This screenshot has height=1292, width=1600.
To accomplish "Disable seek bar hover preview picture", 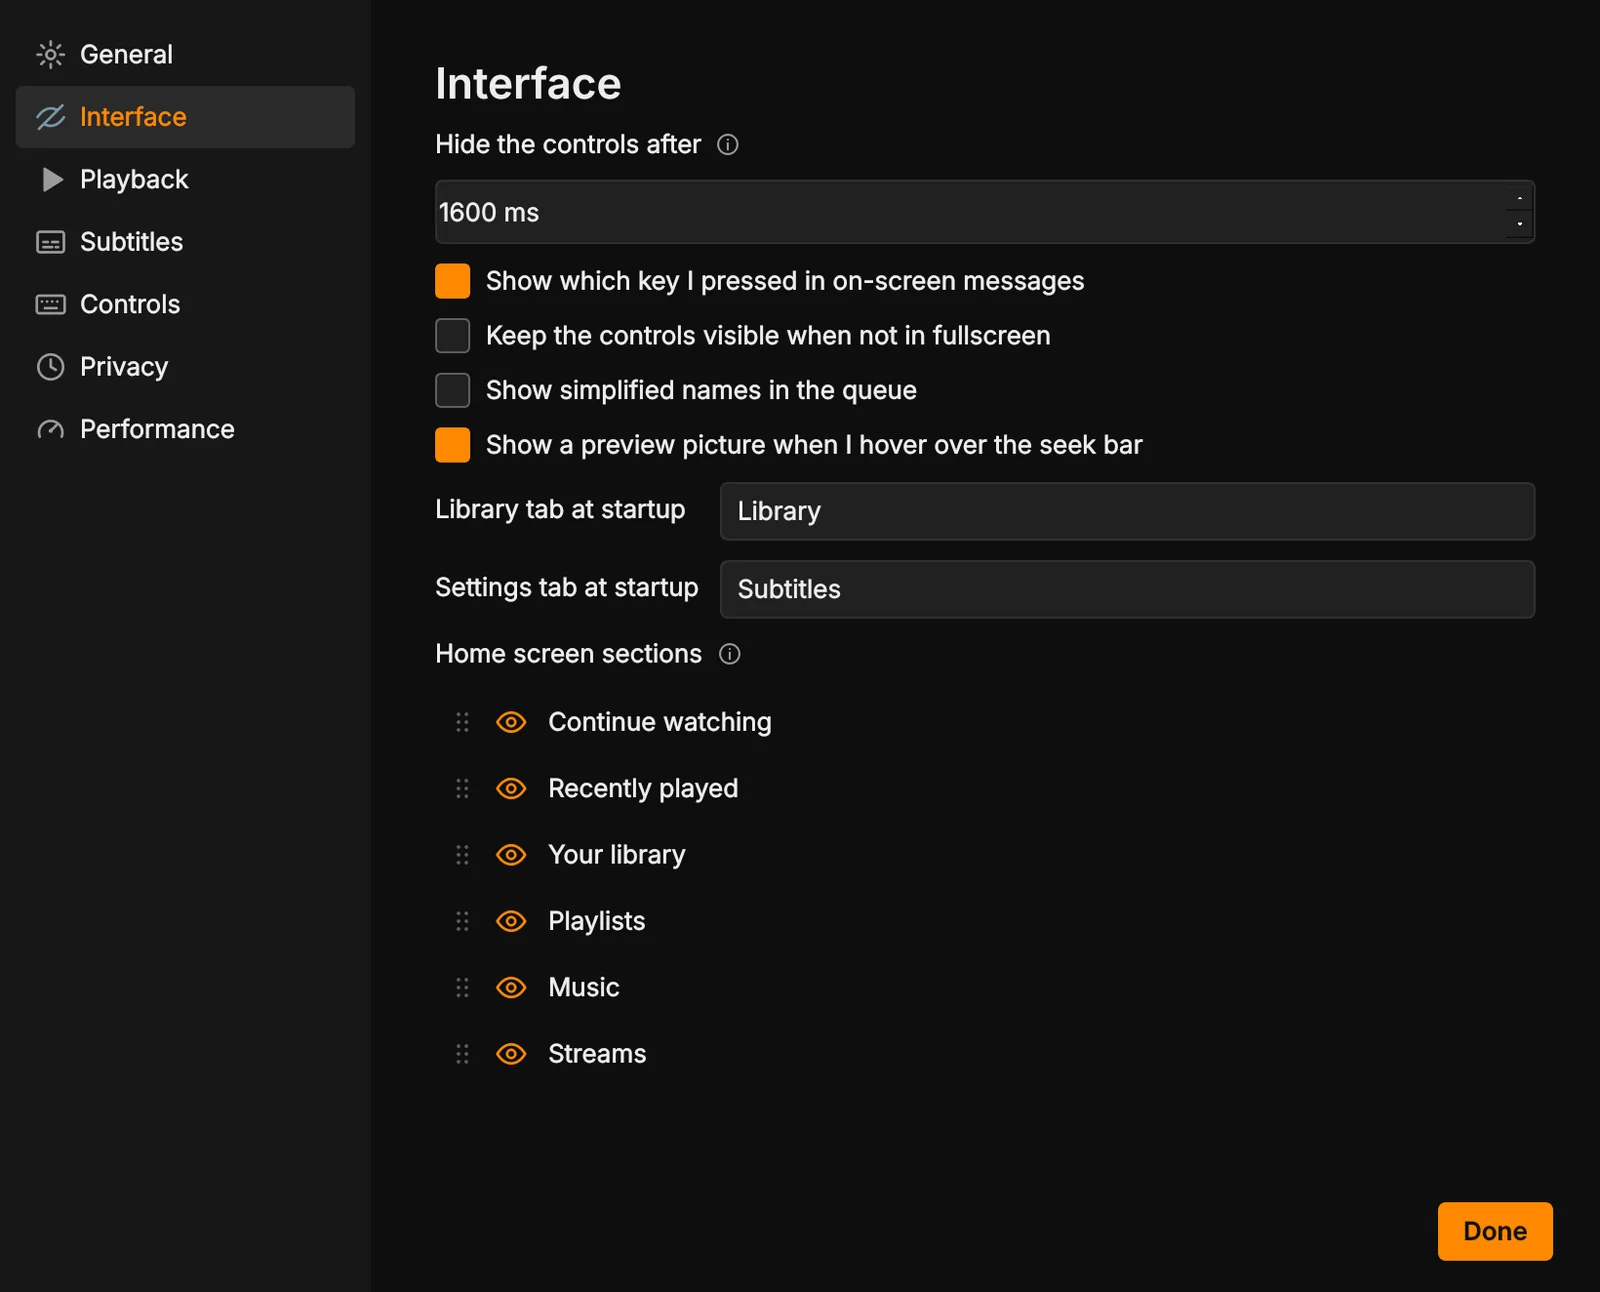I will 453,445.
